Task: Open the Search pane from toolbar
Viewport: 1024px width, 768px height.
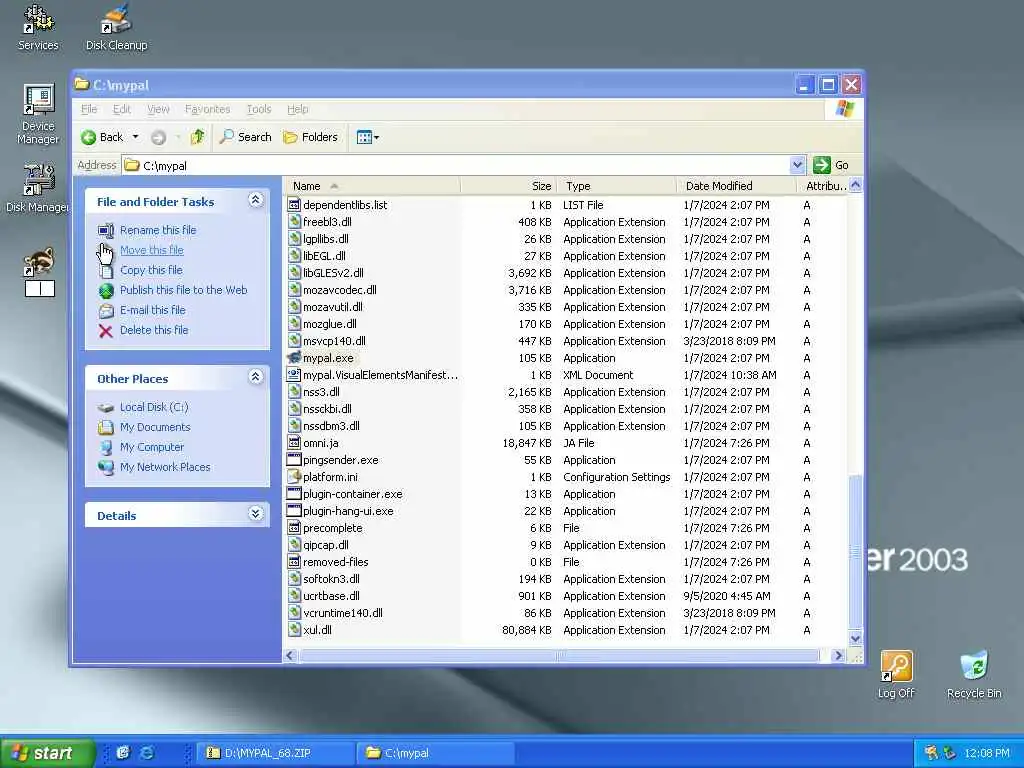Action: (x=246, y=137)
